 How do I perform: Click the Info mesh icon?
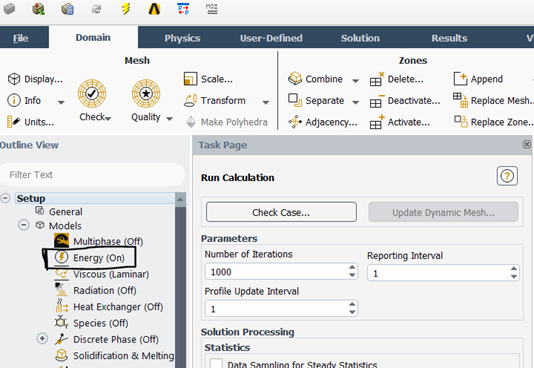(x=14, y=100)
